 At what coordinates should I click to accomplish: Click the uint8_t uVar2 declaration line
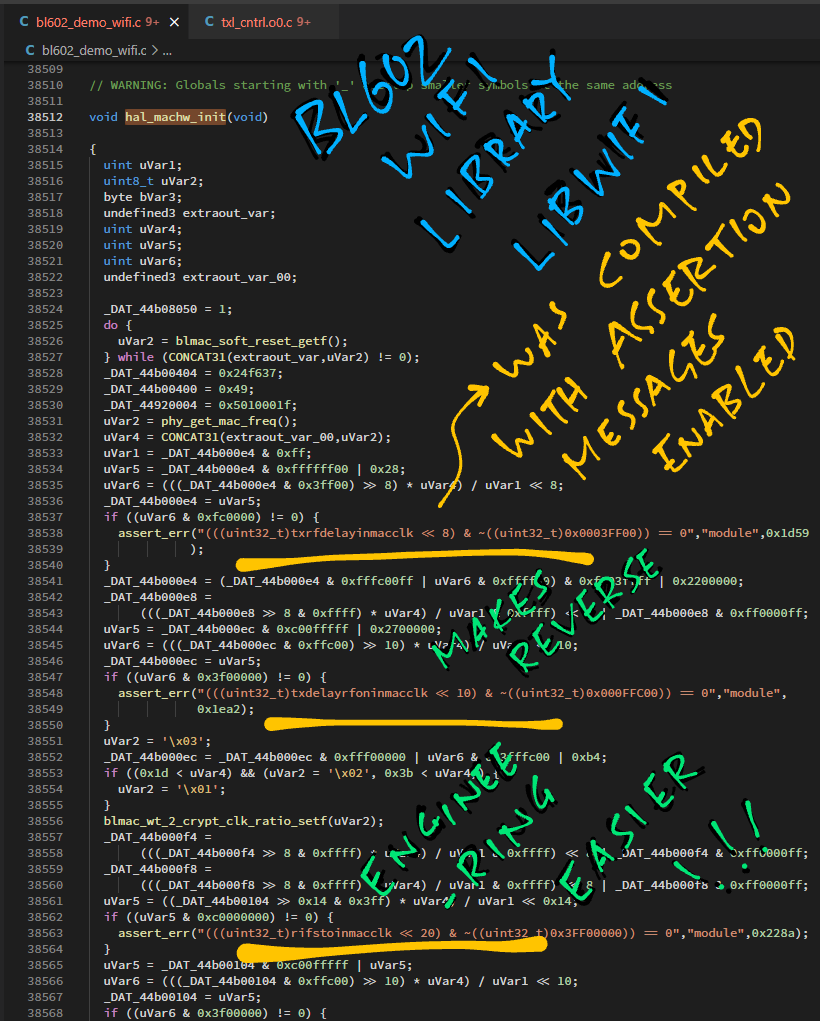139,181
